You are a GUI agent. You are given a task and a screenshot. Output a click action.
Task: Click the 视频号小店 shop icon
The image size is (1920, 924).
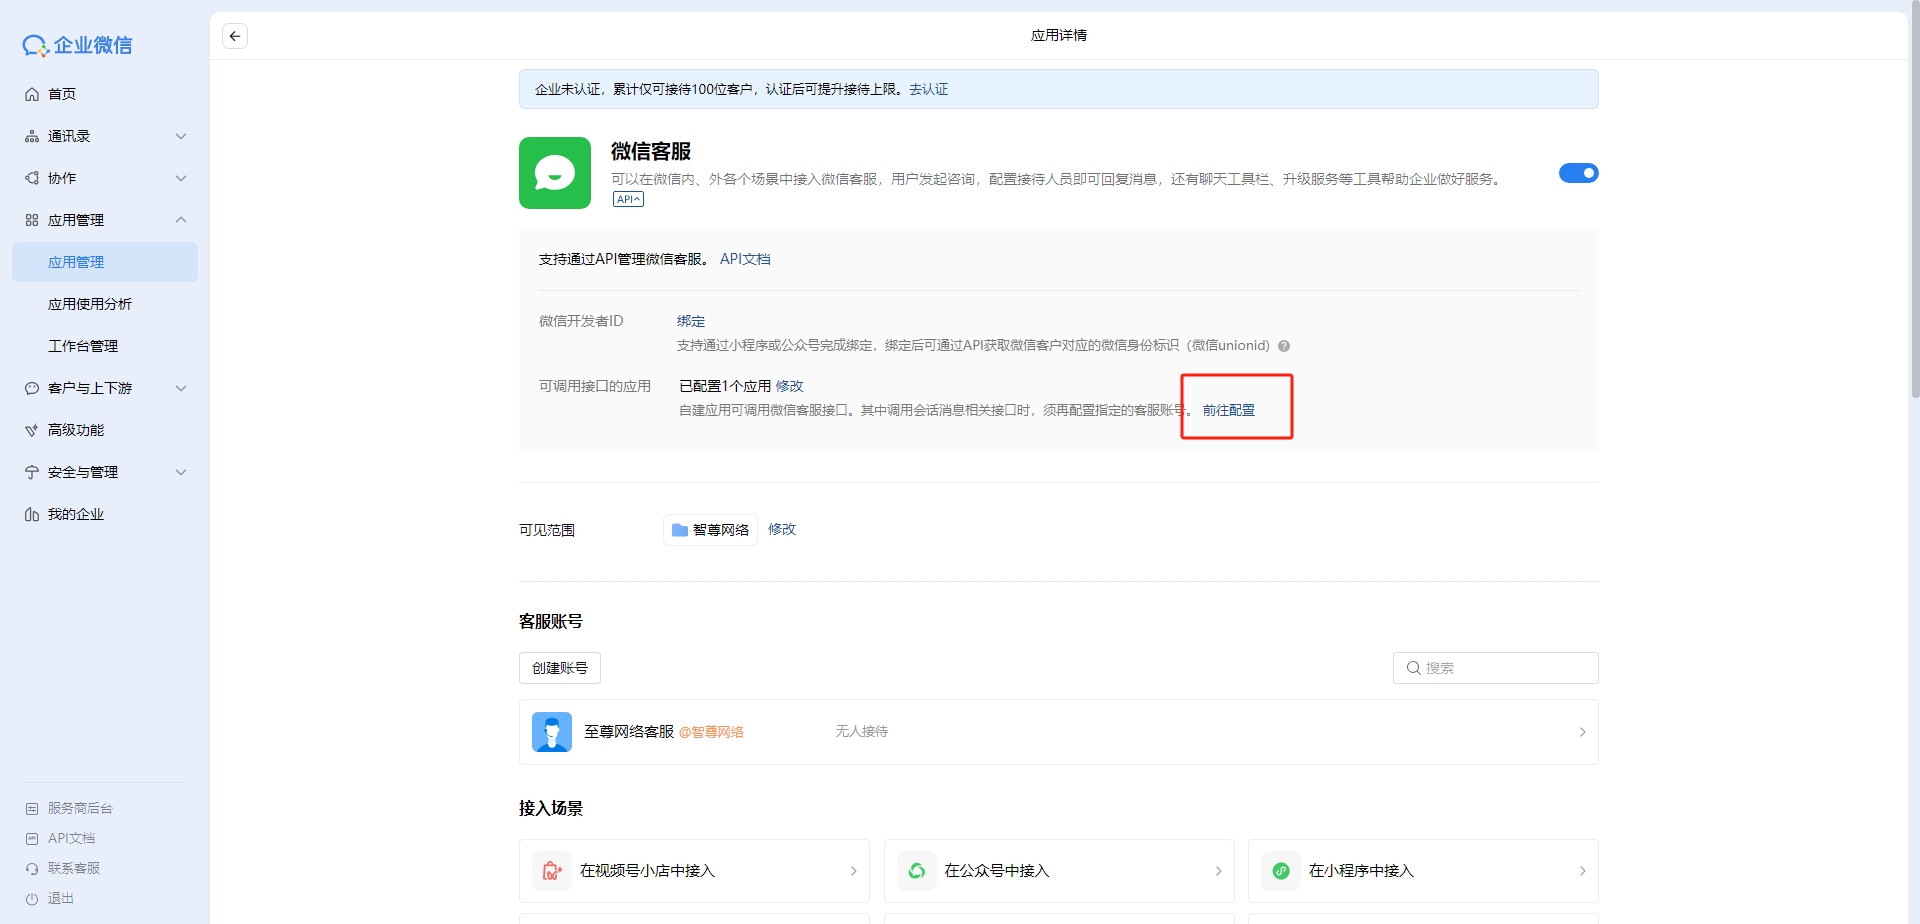click(x=552, y=871)
